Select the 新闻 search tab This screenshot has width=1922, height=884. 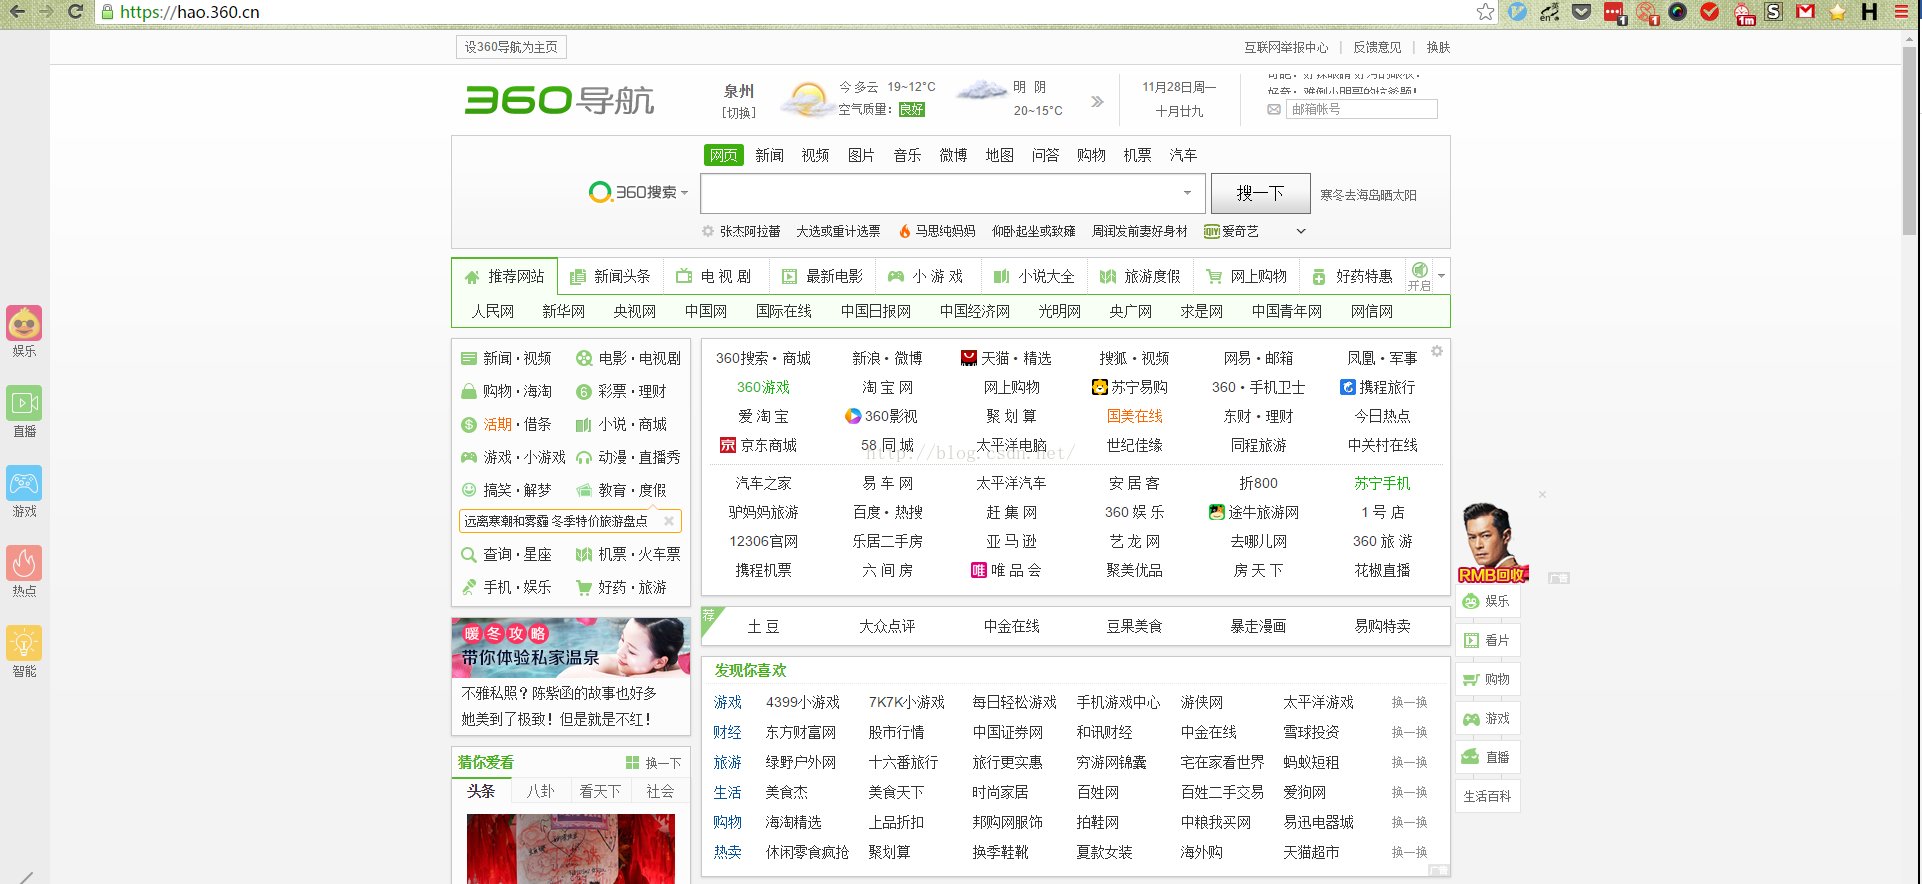point(769,155)
